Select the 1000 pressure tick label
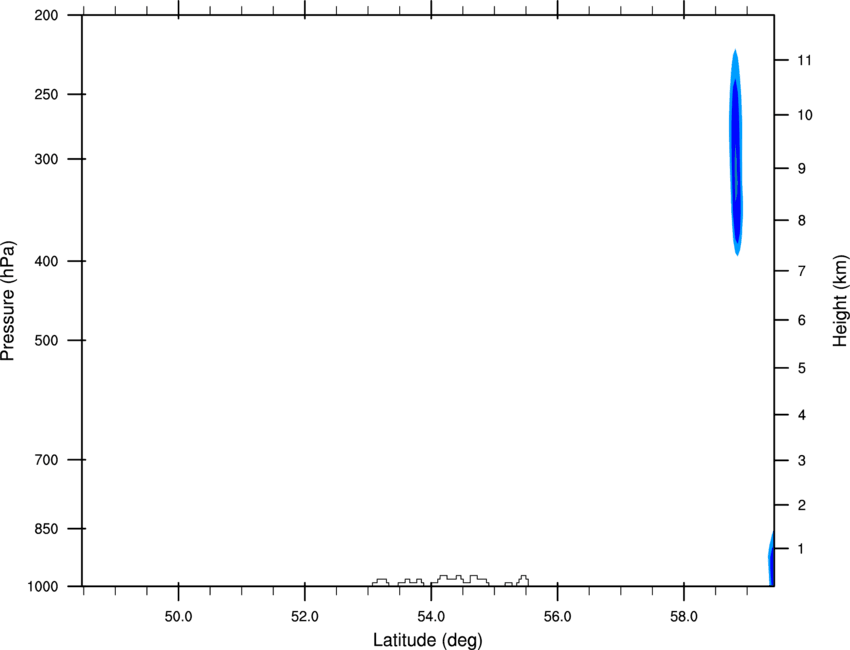 42,586
